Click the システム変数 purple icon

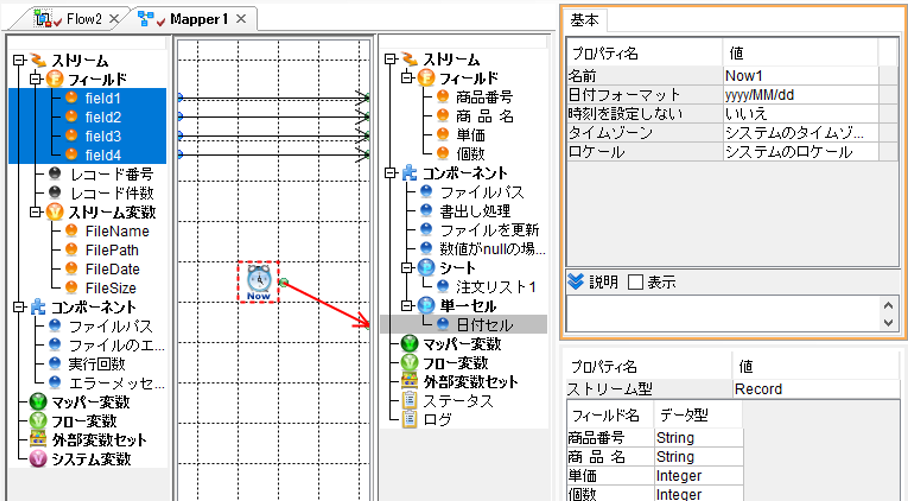tap(38, 459)
